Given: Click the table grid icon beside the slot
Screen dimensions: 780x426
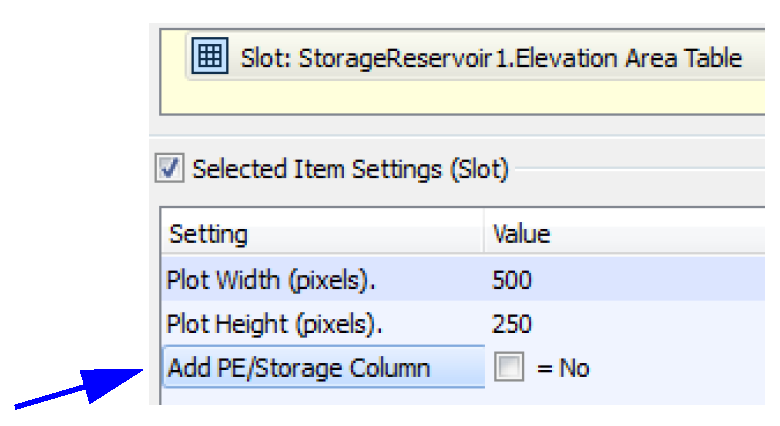Looking at the screenshot, I should point(209,57).
